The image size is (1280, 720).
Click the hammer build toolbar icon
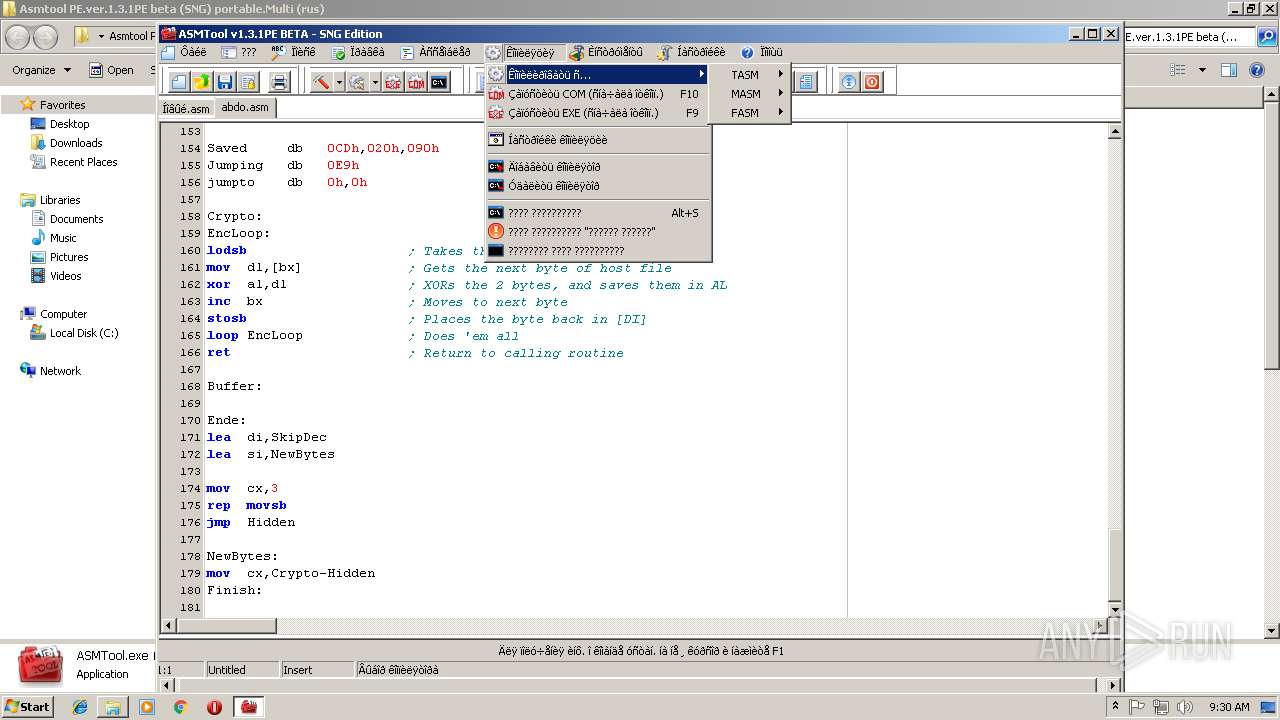point(321,82)
